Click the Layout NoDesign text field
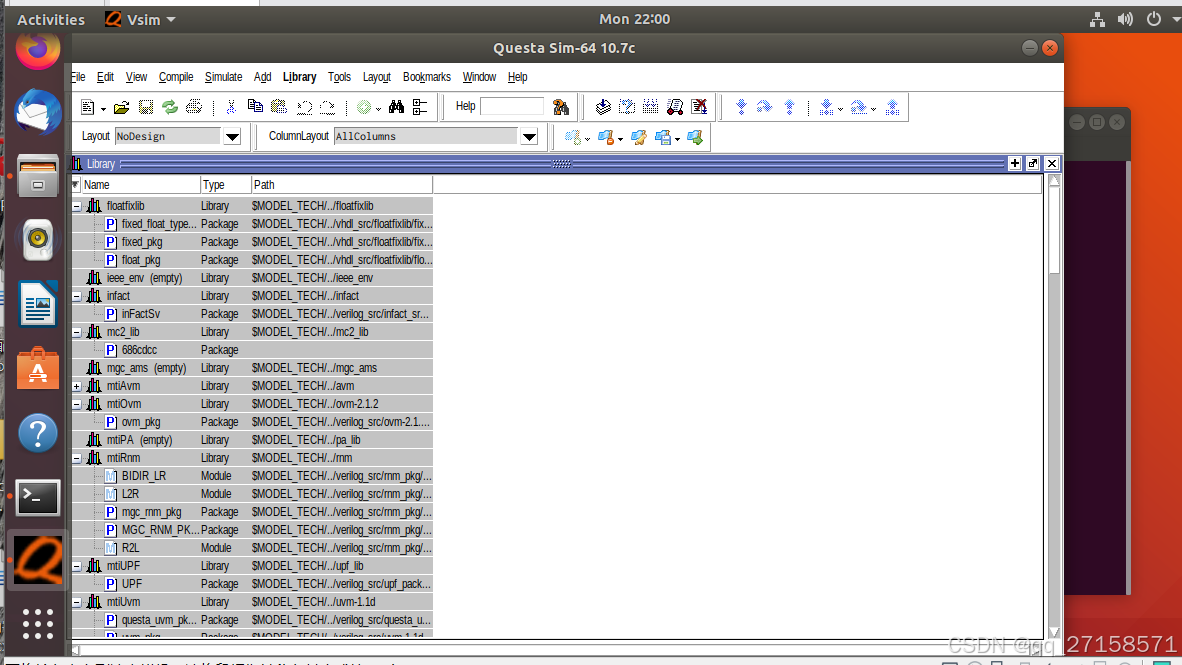Image resolution: width=1182 pixels, height=665 pixels. coord(167,136)
